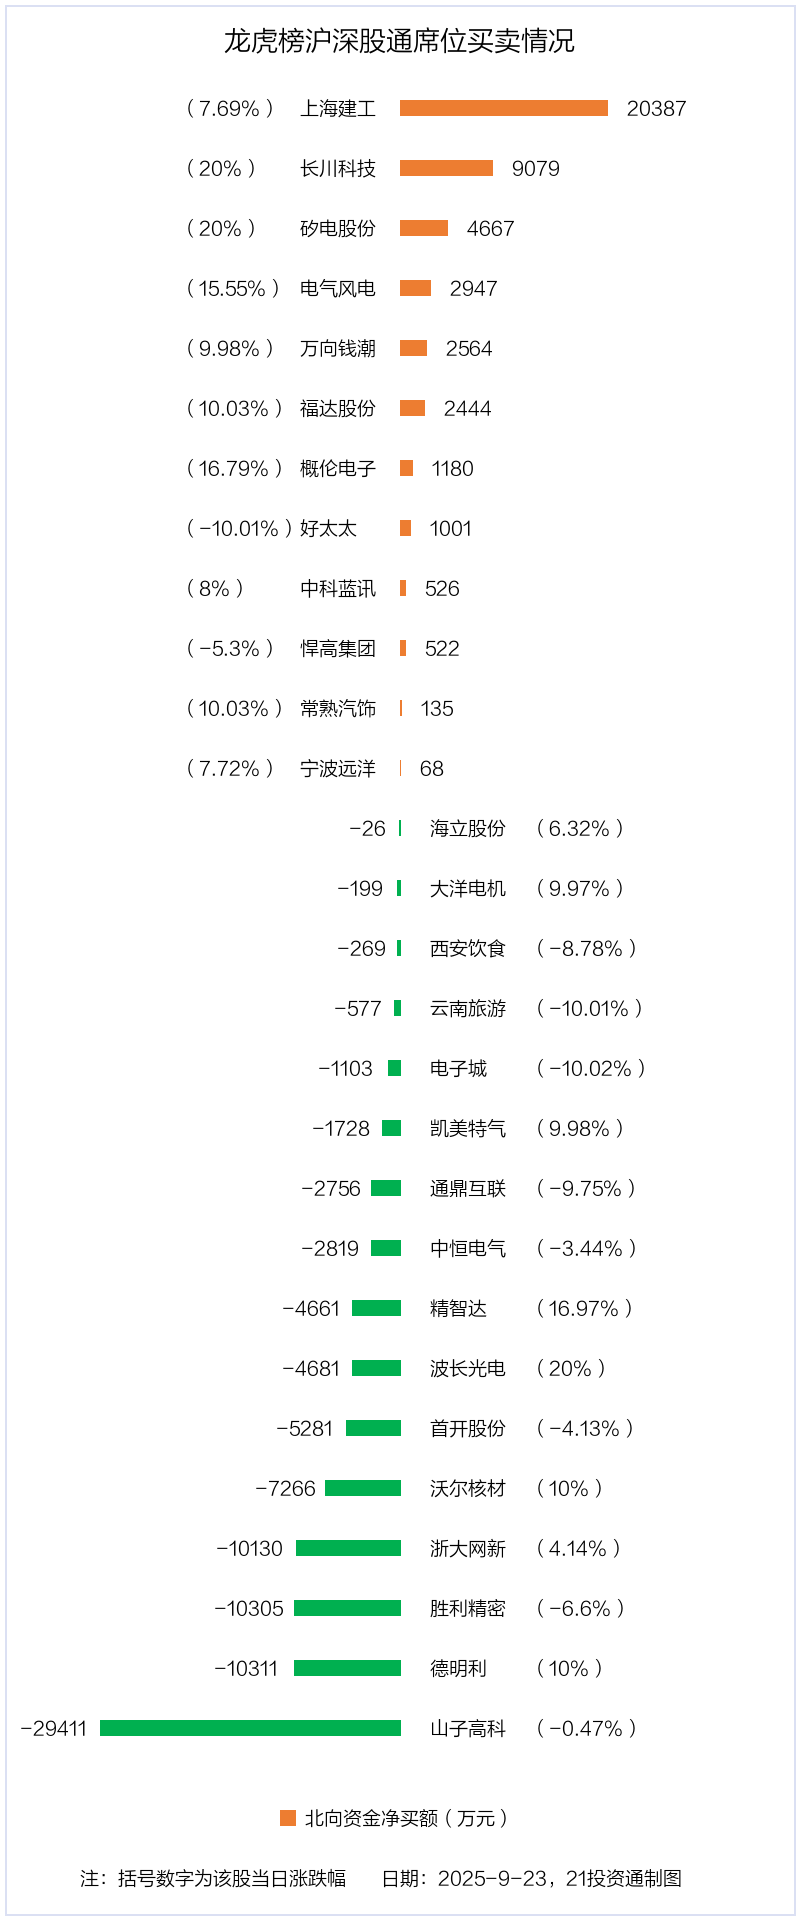This screenshot has height=1920, width=800.
Task: Select the 矽电股份 orange bar
Action: click(x=424, y=228)
